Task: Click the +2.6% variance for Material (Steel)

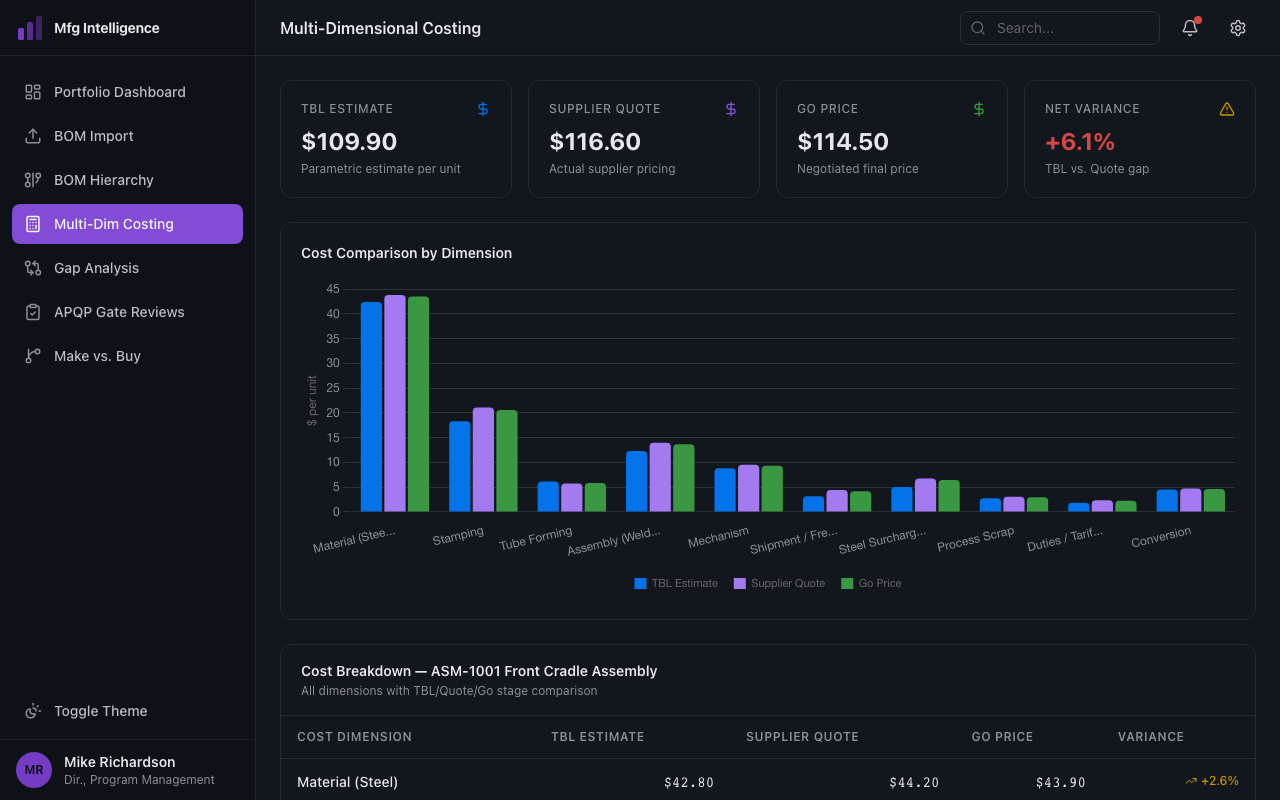Action: click(x=1212, y=781)
